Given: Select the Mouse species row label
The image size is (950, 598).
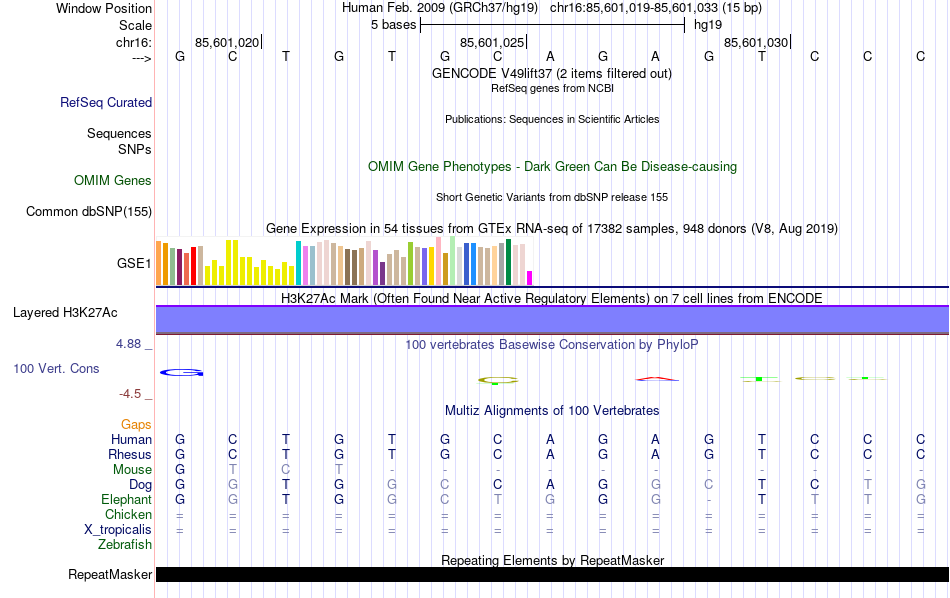Looking at the screenshot, I should pyautogui.click(x=132, y=470).
